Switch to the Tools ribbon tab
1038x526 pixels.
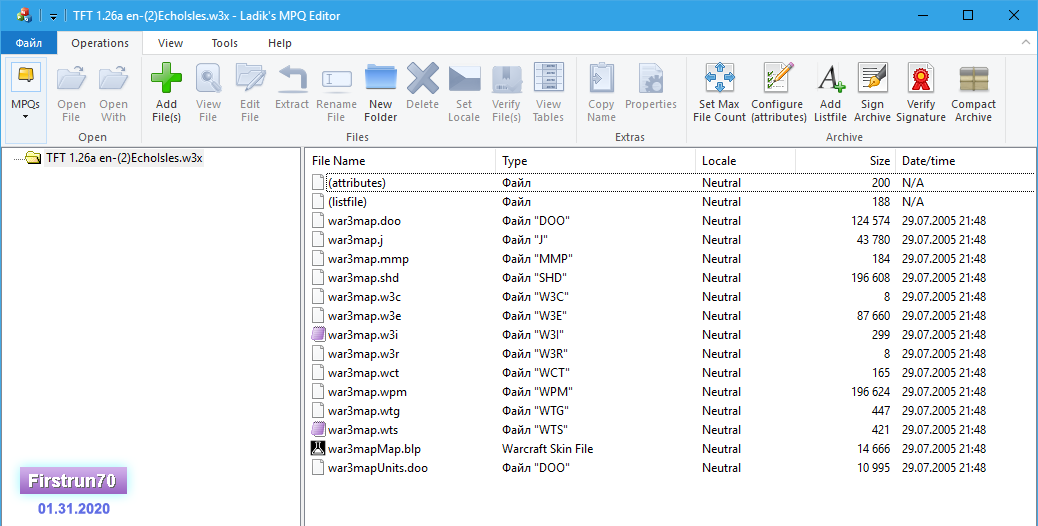pos(224,43)
